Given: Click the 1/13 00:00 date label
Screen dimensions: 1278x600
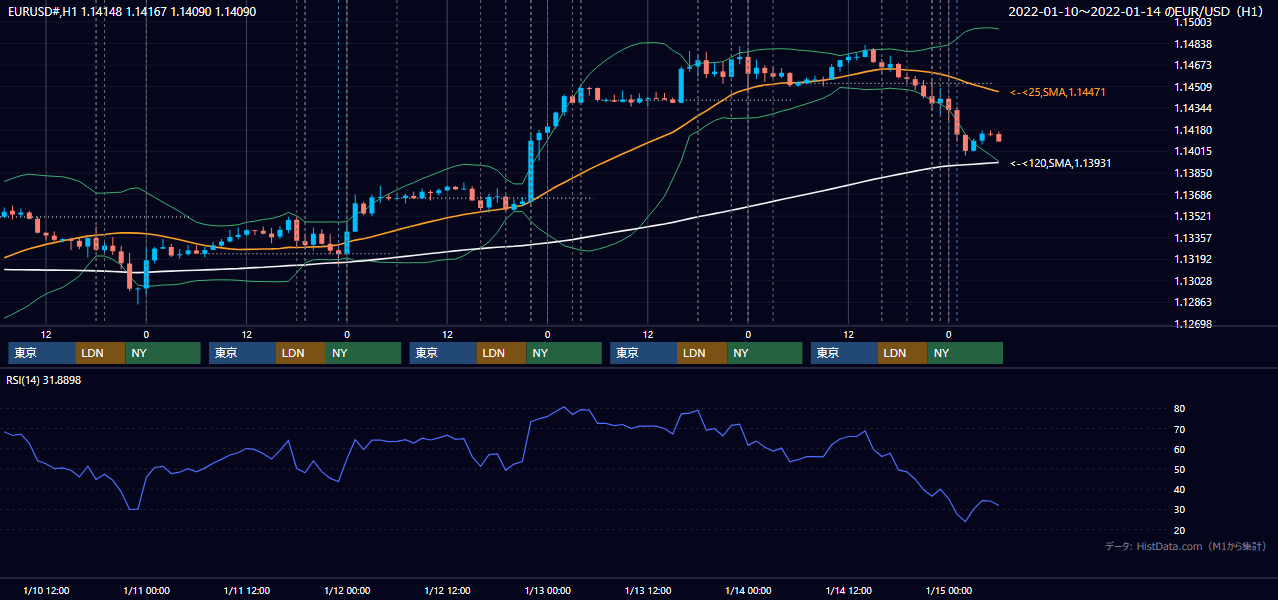Looking at the screenshot, I should point(547,590).
